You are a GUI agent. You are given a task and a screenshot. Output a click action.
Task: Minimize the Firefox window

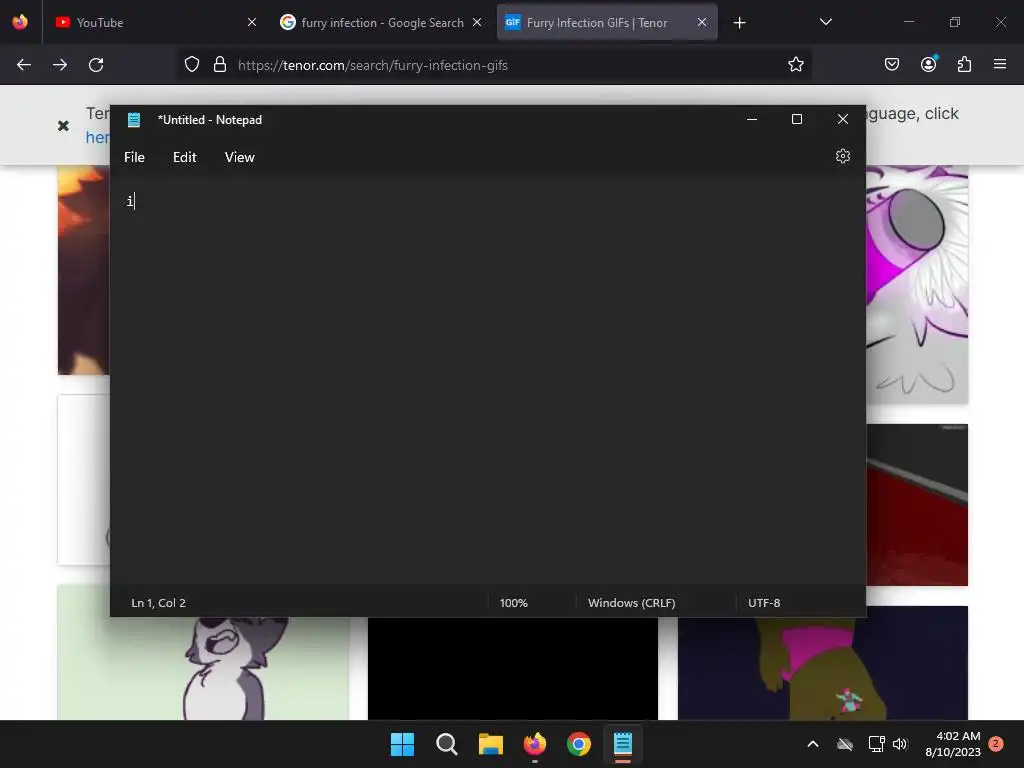pos(908,22)
